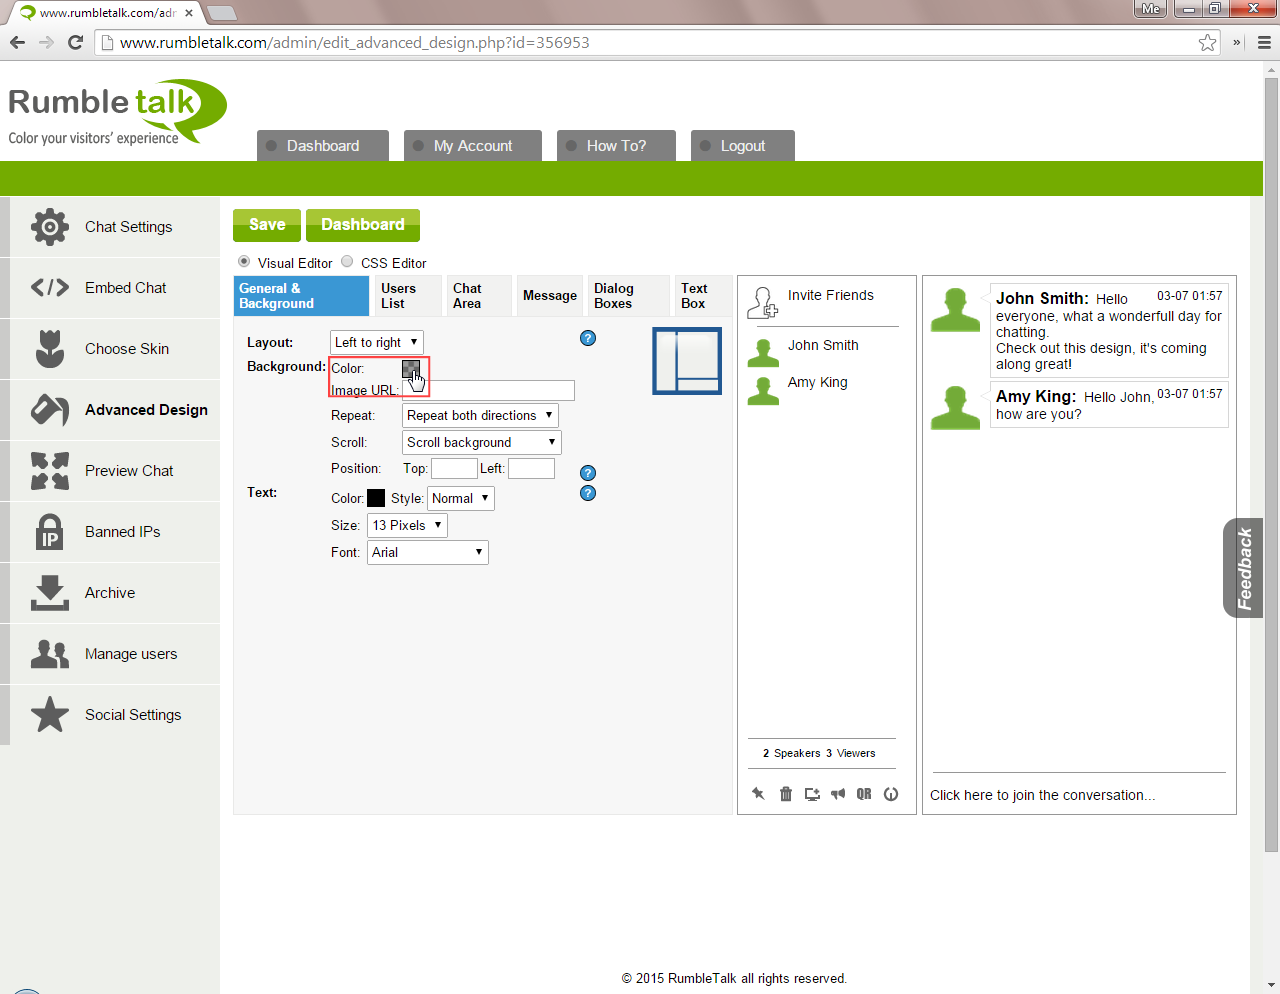Screen dimensions: 1280x994
Task: Open How To? in top navigation
Action: [616, 146]
